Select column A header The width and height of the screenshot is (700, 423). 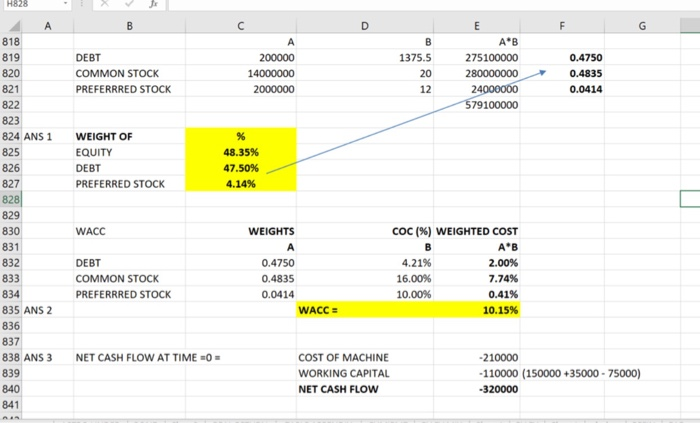48,26
